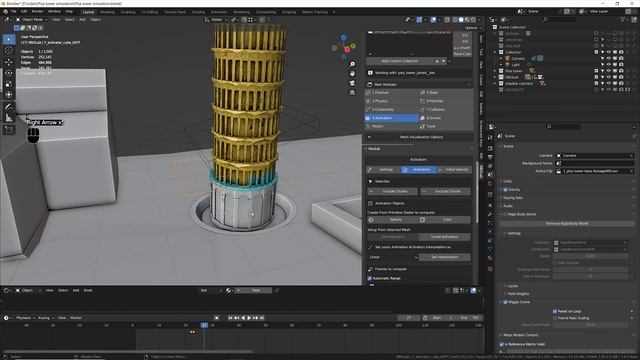Click Add Custom Collection button
This screenshot has height=360, width=640.
tap(400, 61)
